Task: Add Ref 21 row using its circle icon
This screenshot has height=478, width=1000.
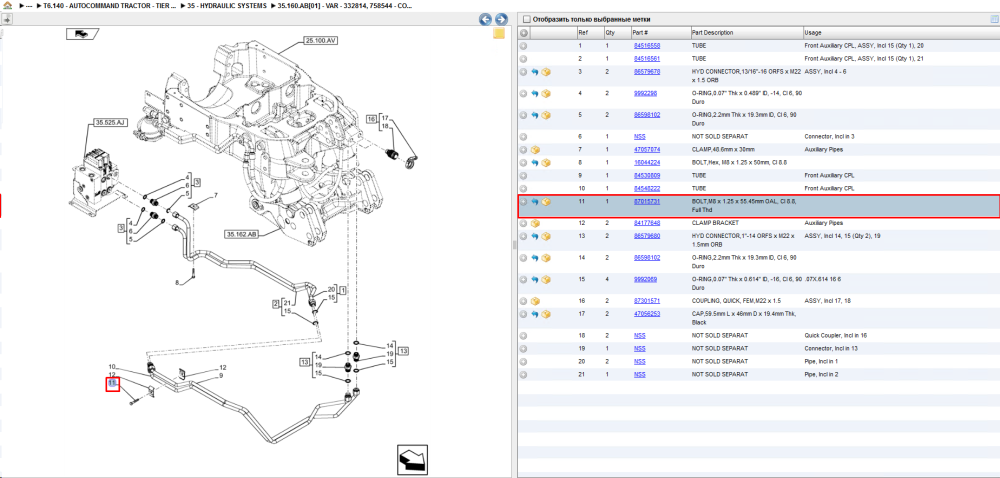Action: click(x=524, y=374)
